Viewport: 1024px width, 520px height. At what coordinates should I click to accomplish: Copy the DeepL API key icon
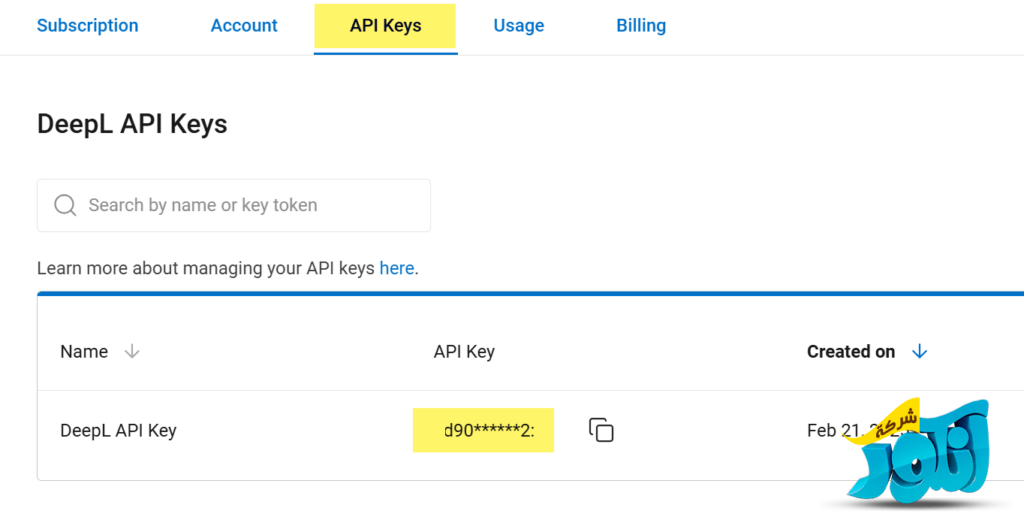point(601,430)
